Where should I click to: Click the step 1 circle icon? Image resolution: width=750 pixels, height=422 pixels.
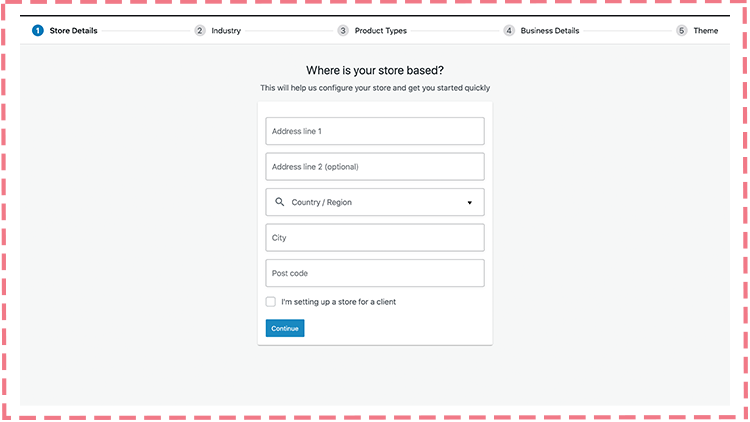(38, 31)
